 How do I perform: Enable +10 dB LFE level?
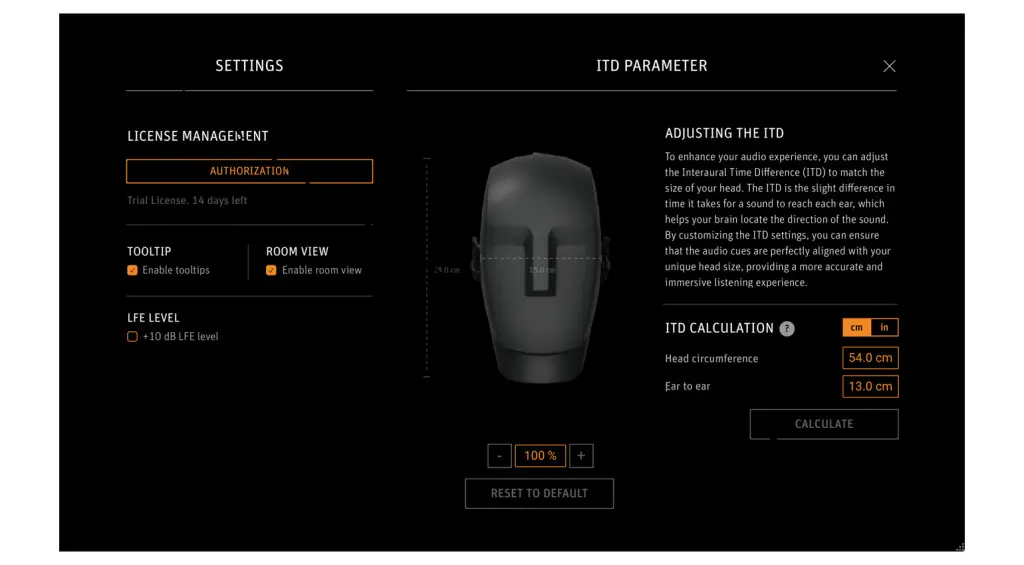(133, 337)
